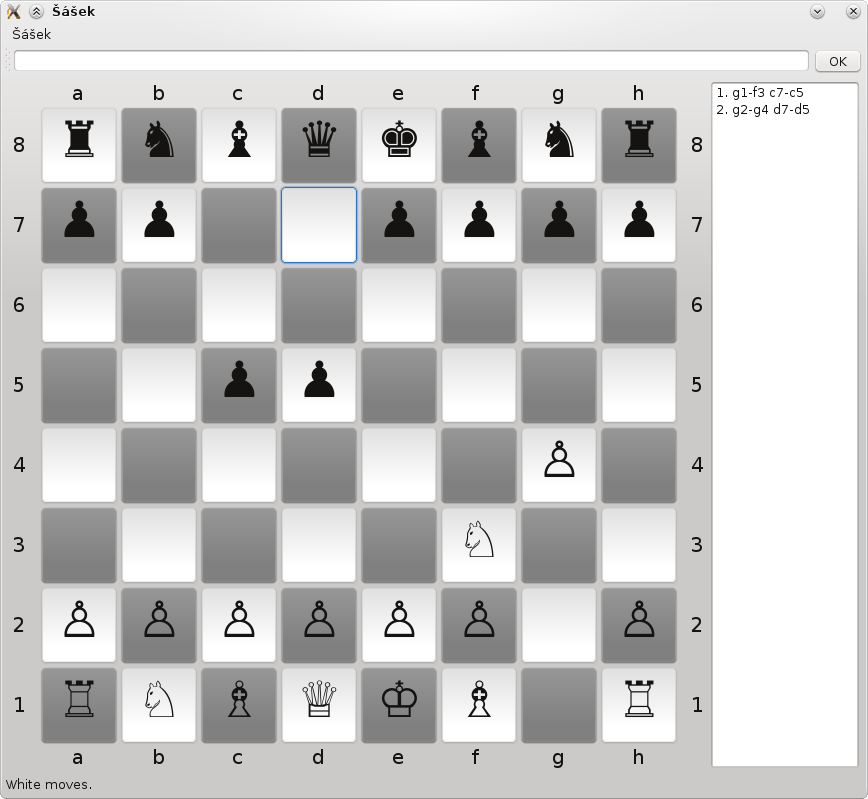This screenshot has height=799, width=868.
Task: Open the window menu icon in title bar
Action: click(13, 12)
